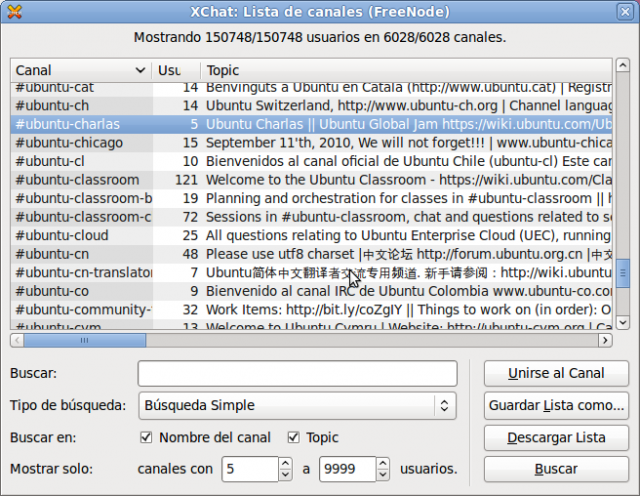Click the Work Items bit.ly topic text
Image resolution: width=640 pixels, height=496 pixels.
409,310
